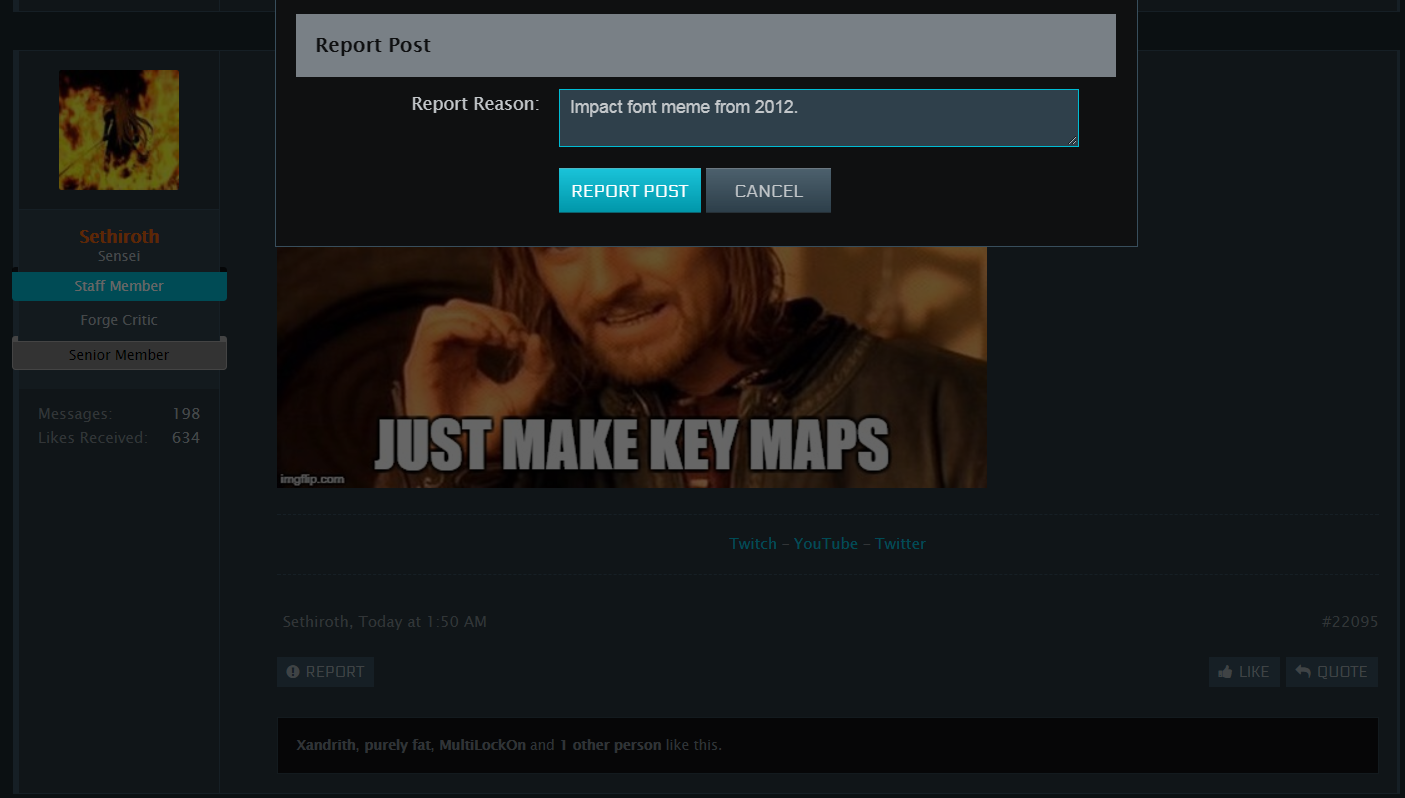
Task: Open Xandrith's profile from the likes list
Action: (x=326, y=745)
